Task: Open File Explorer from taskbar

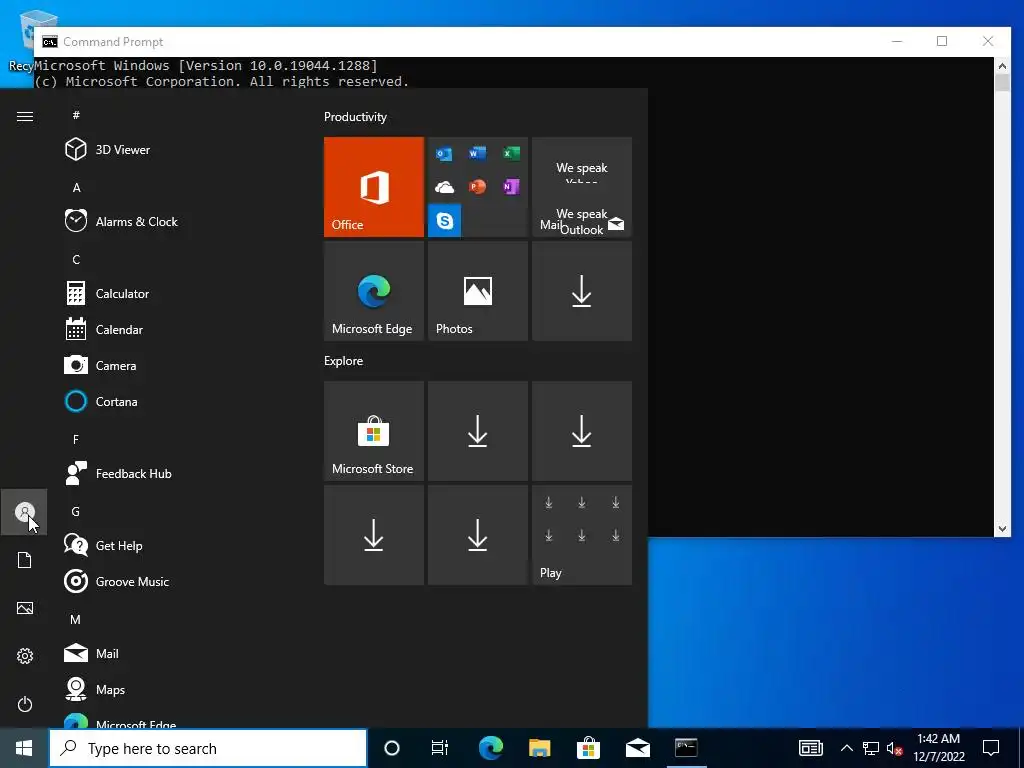Action: coord(539,748)
